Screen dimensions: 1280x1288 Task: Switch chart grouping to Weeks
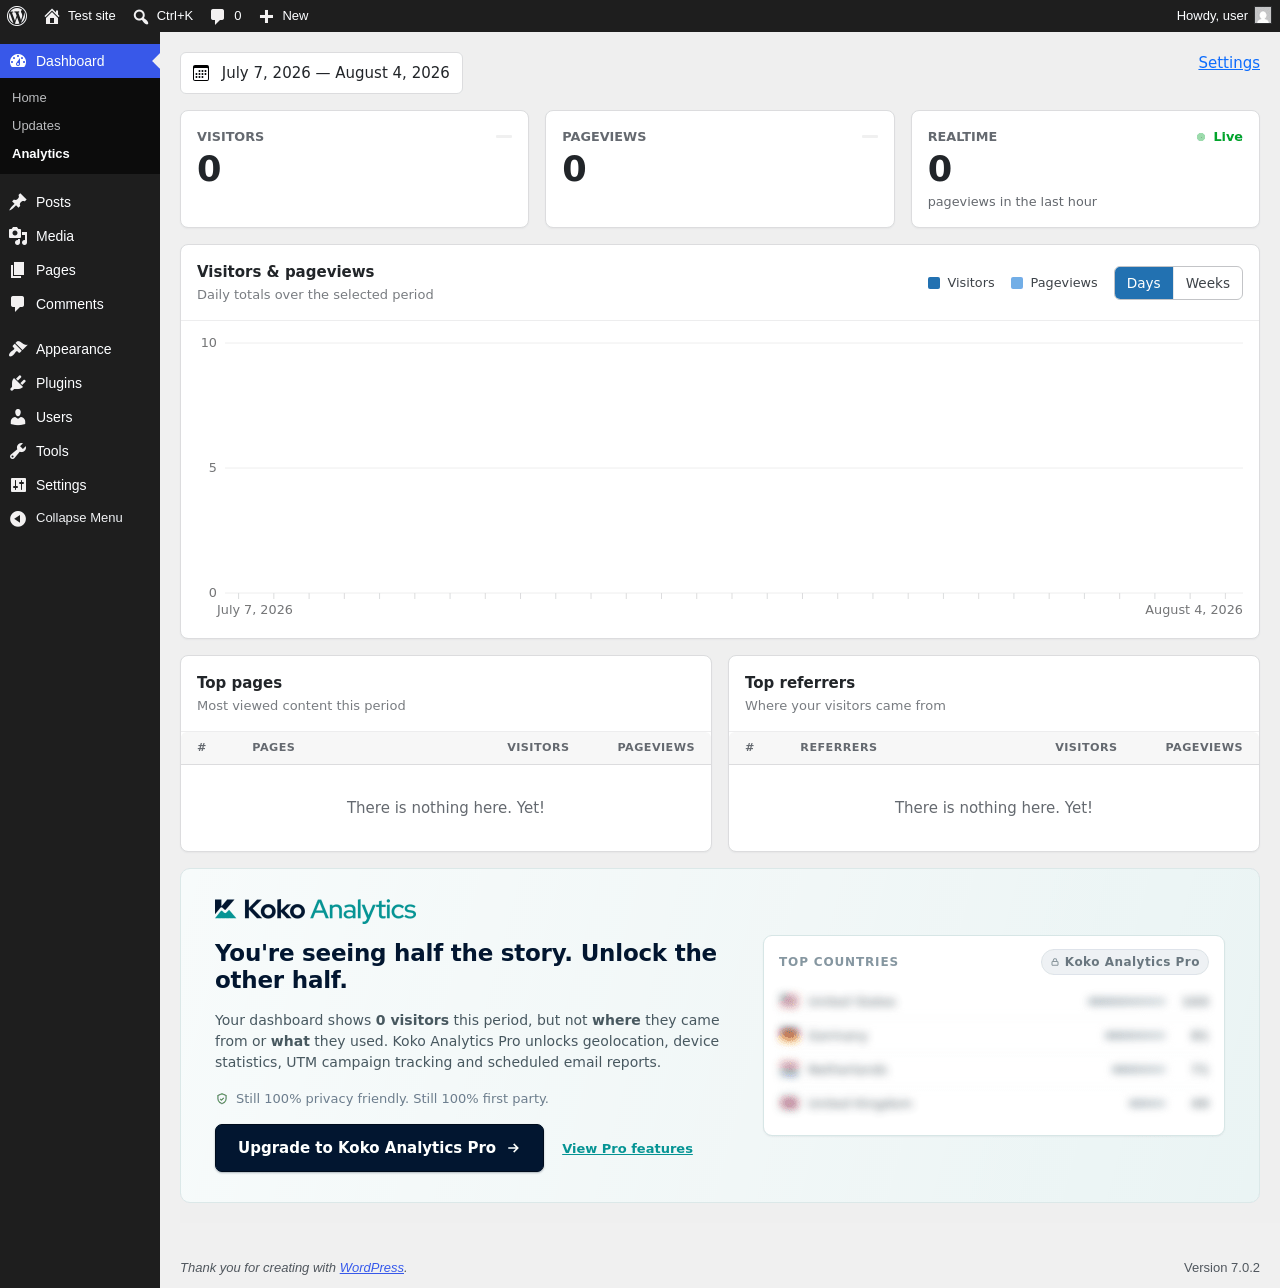tap(1208, 283)
